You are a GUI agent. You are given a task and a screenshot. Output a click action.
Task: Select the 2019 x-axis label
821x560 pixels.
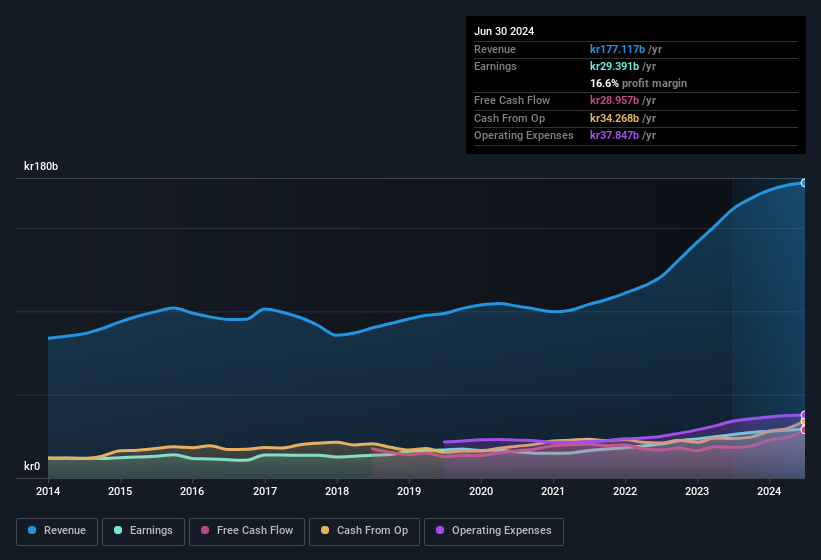409,491
